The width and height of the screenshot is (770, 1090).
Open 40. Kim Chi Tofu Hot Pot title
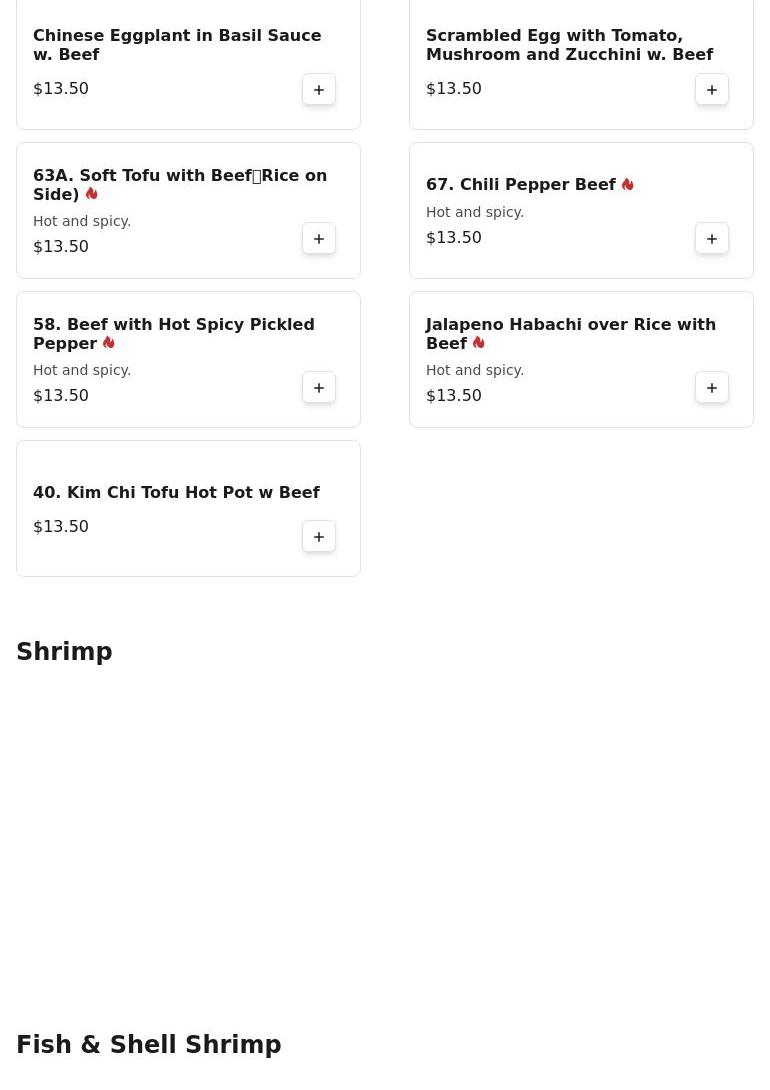[x=176, y=492]
